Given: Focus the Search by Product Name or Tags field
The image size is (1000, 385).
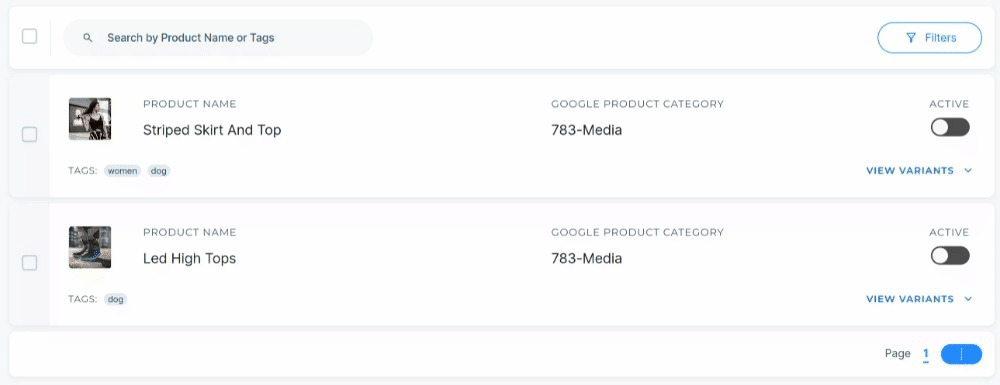Looking at the screenshot, I should point(217,38).
